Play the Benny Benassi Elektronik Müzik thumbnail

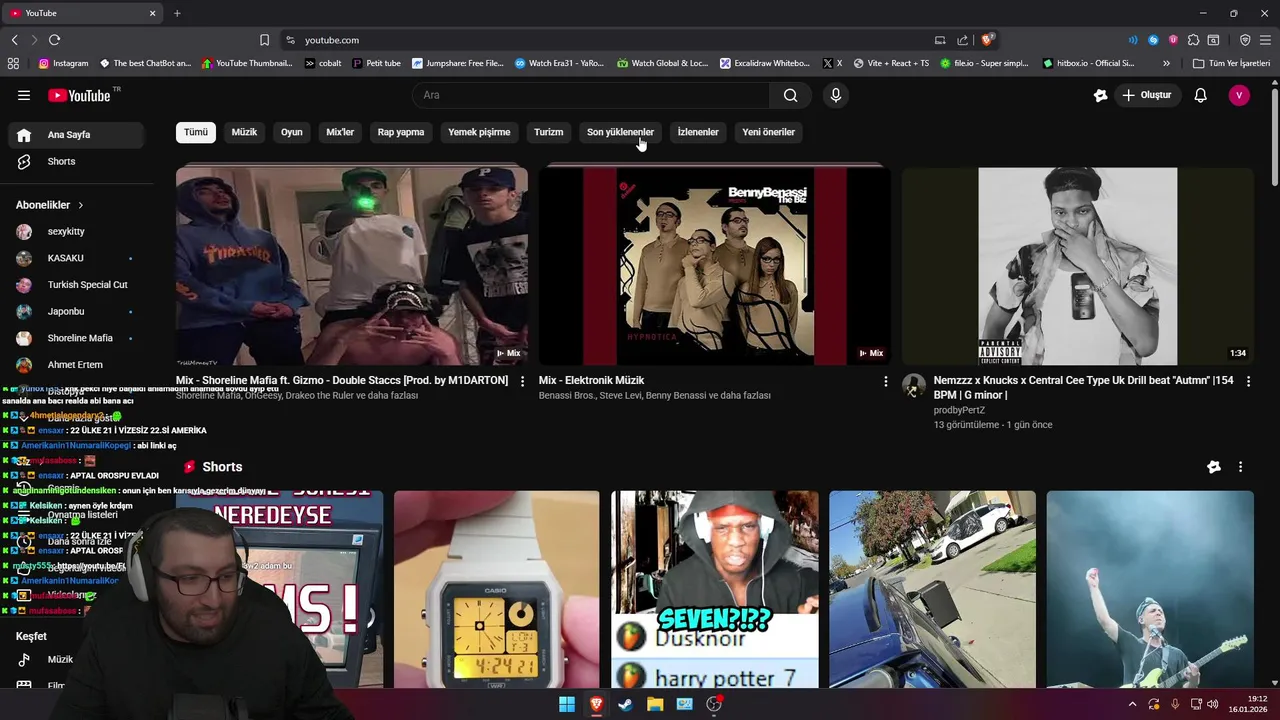pos(714,266)
